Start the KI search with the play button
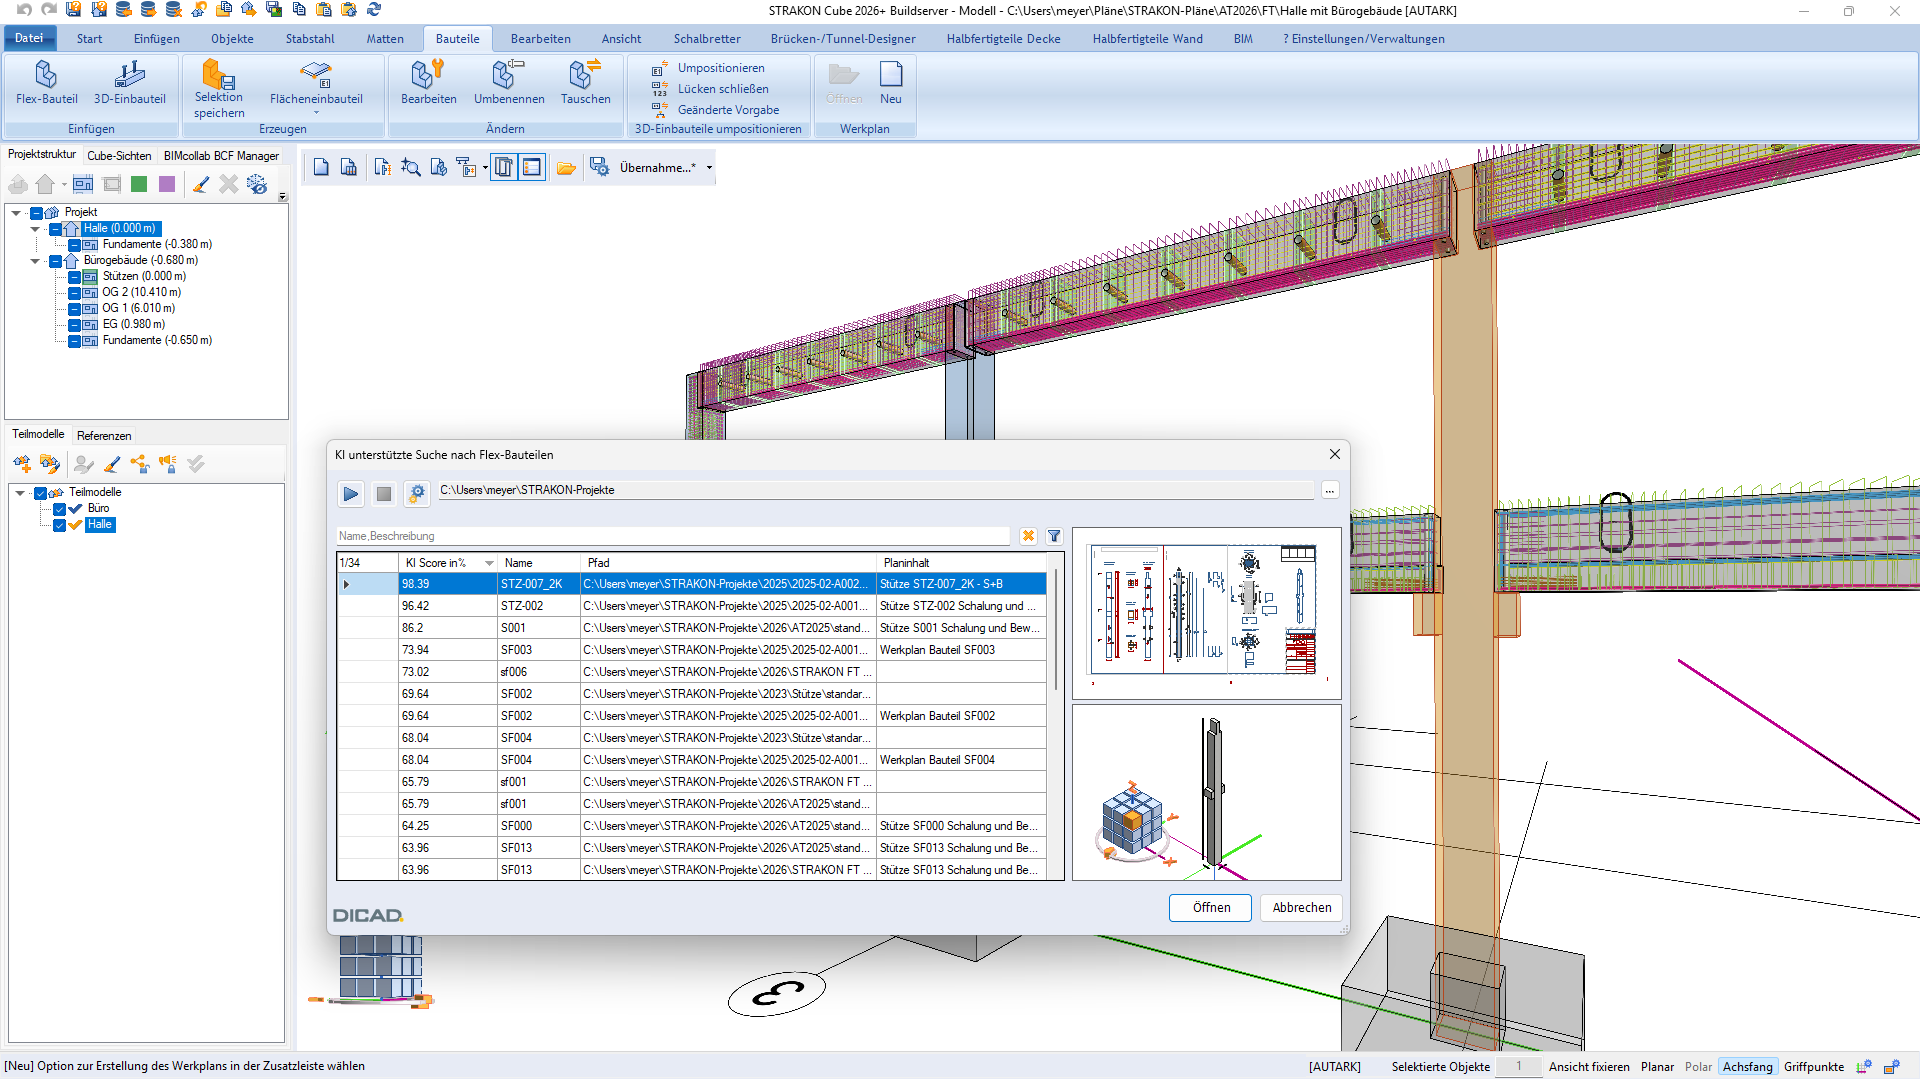1920x1080 pixels. pyautogui.click(x=351, y=493)
